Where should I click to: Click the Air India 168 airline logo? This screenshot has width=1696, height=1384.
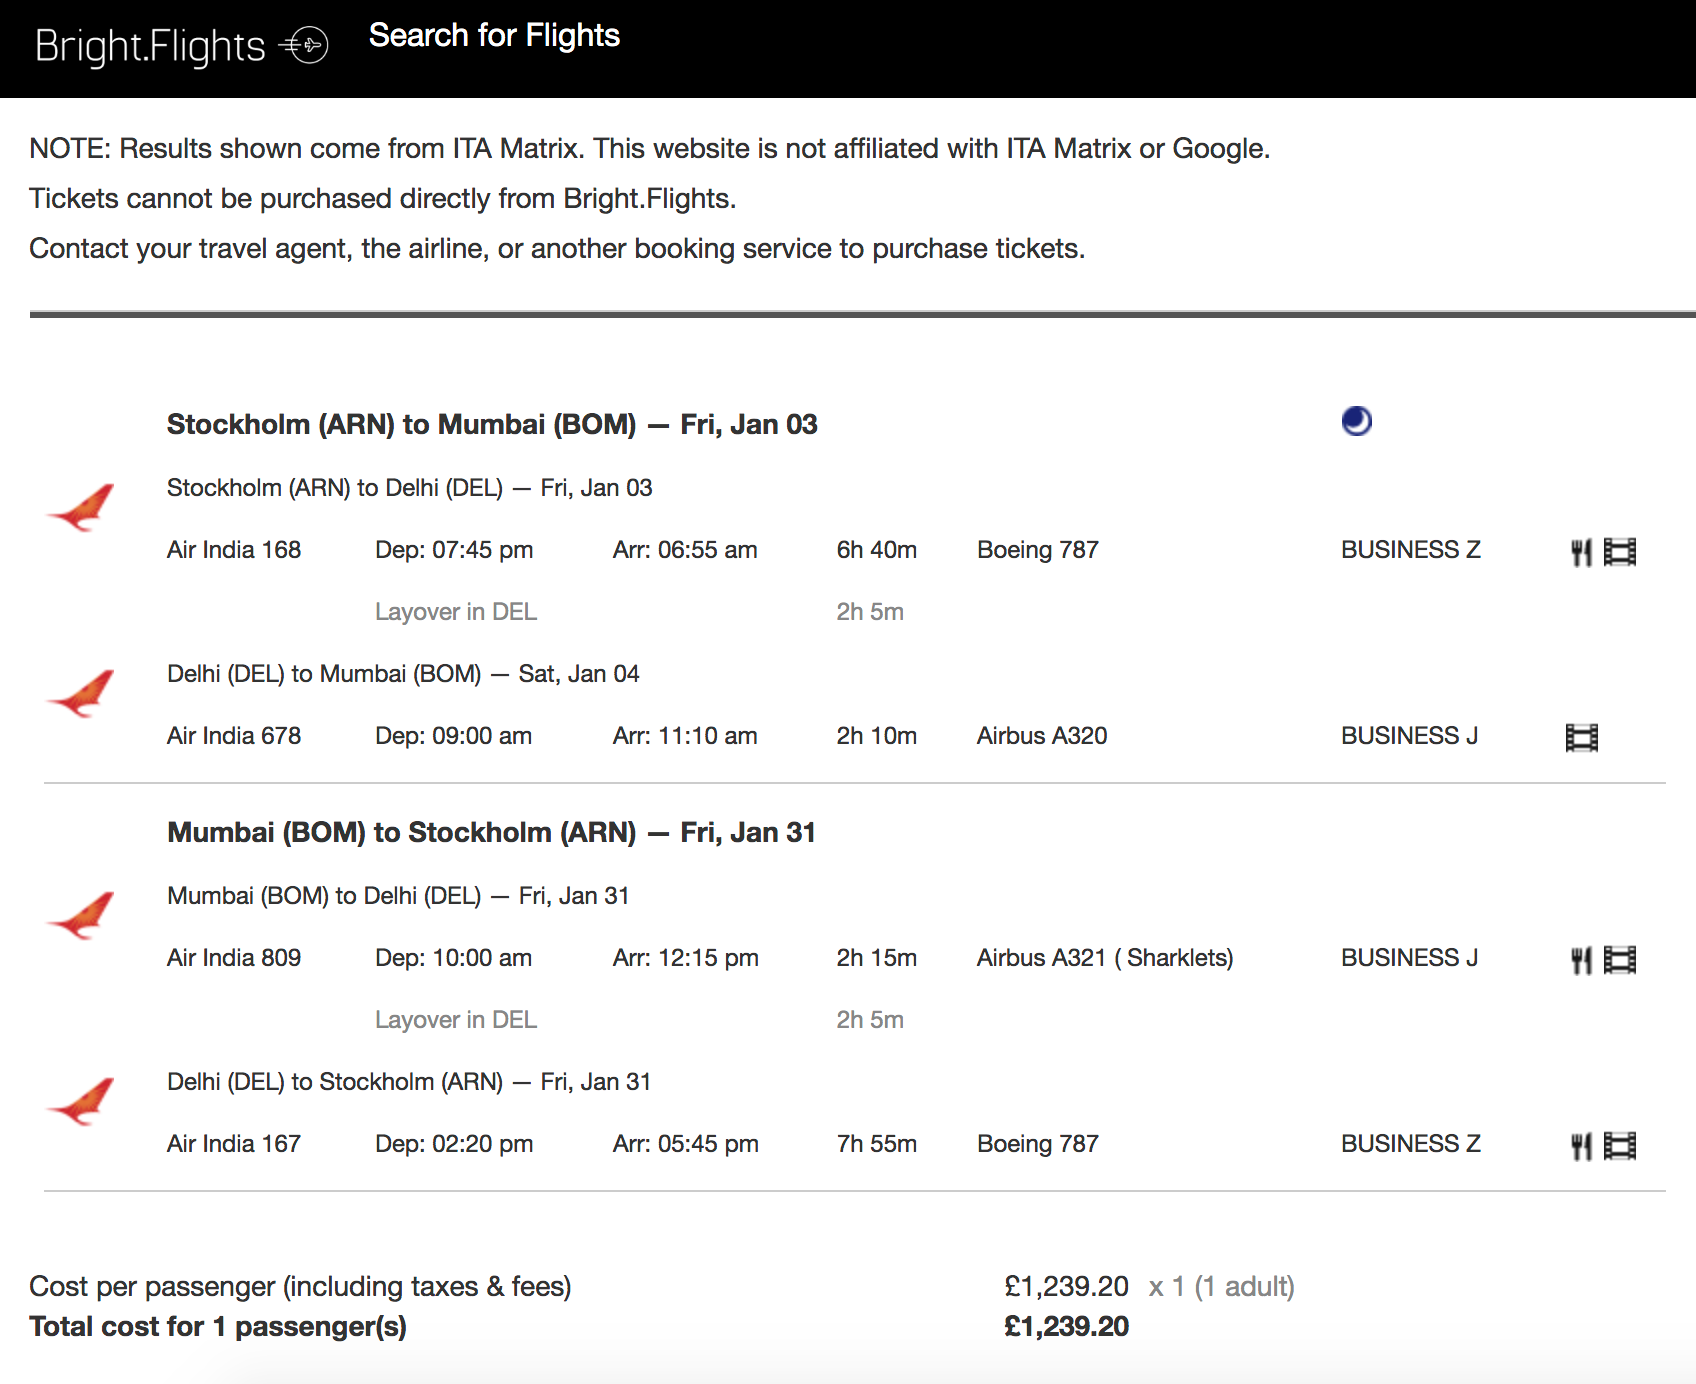click(81, 508)
